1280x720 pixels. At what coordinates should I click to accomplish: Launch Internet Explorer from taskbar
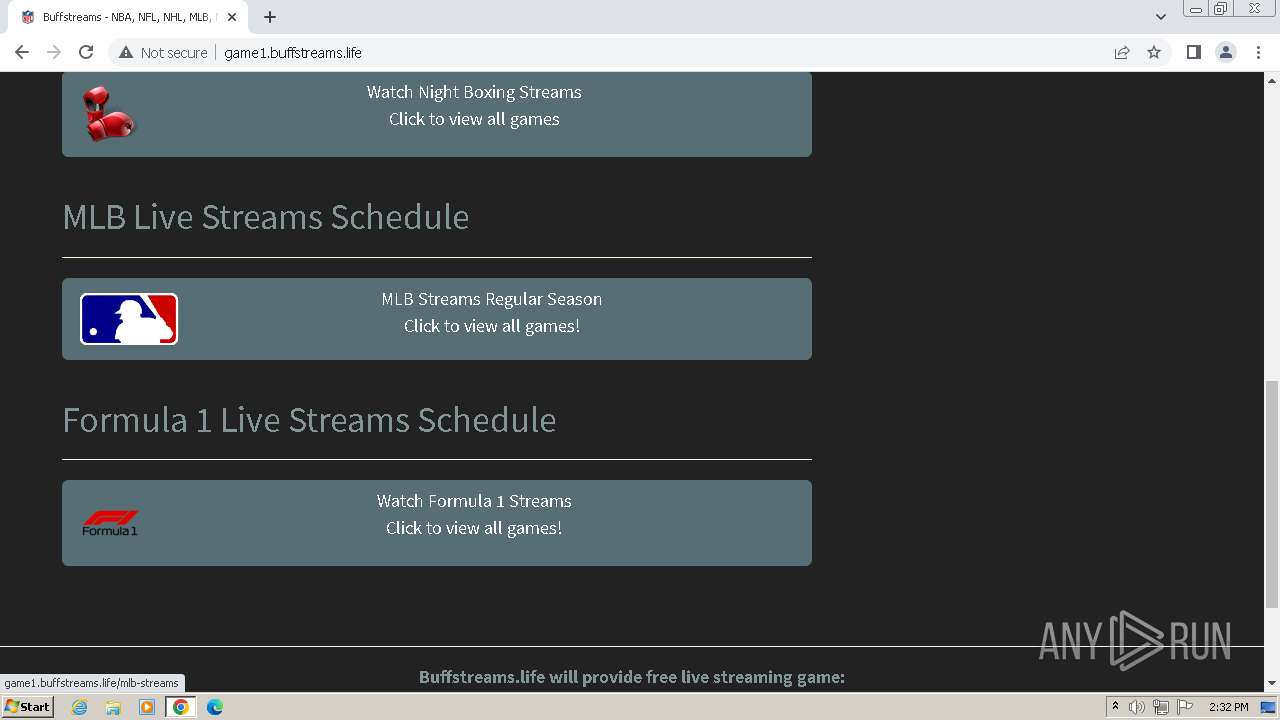click(x=79, y=707)
